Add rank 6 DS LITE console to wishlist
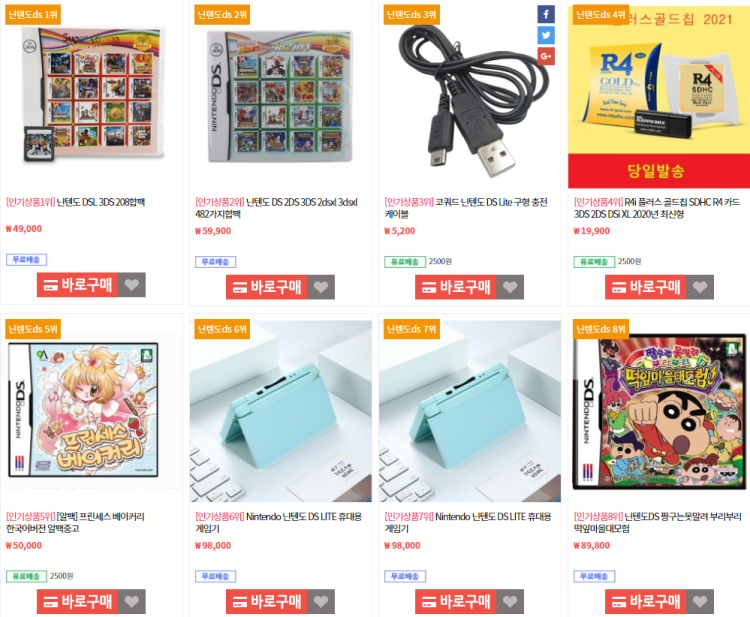Viewport: 750px width, 617px height. tap(321, 602)
